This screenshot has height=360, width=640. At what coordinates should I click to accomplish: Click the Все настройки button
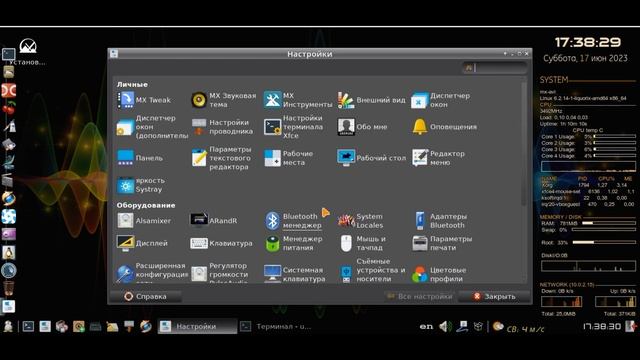click(420, 297)
